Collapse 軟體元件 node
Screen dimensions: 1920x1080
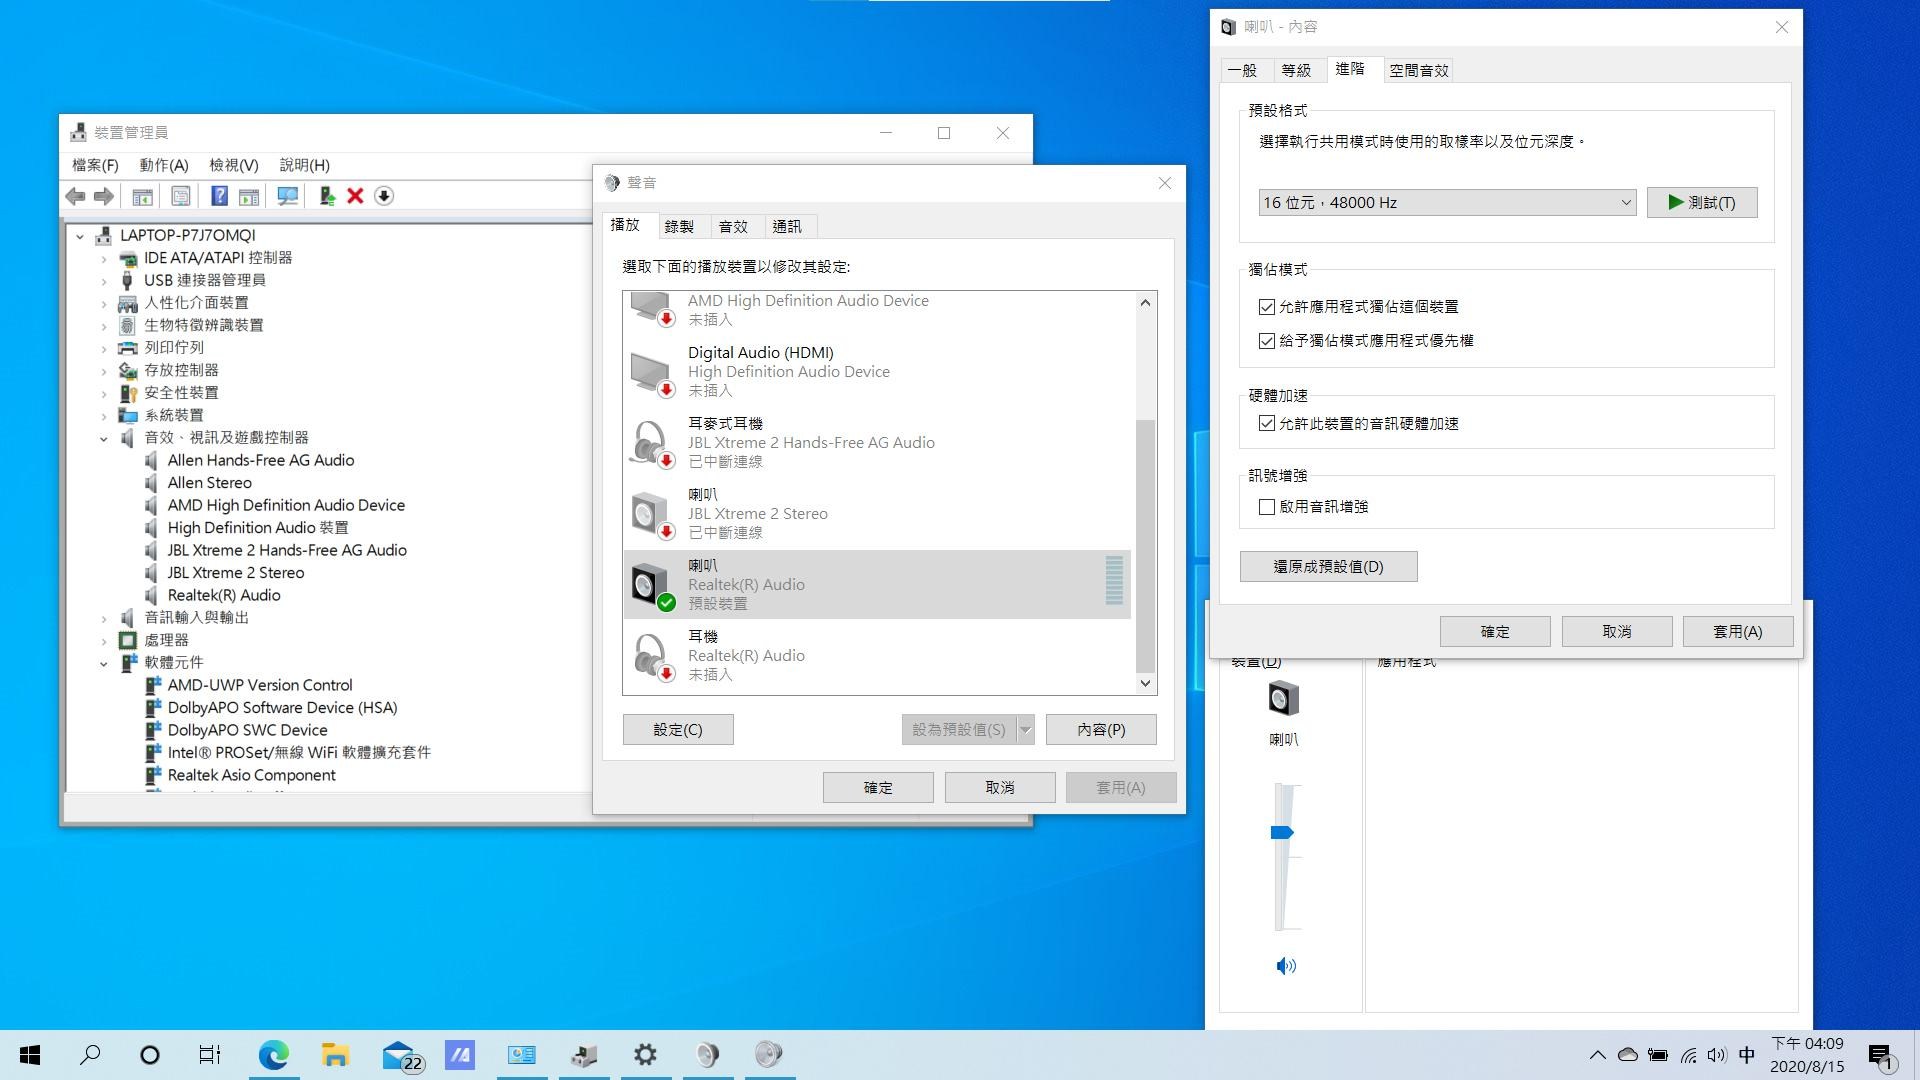(x=104, y=663)
